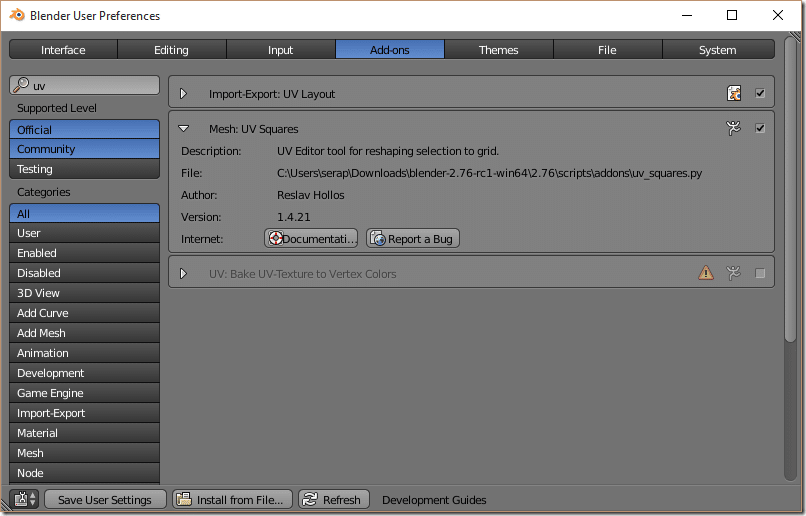The height and width of the screenshot is (516, 806).
Task: Click the version number 1.4.21
Action: [x=294, y=217]
